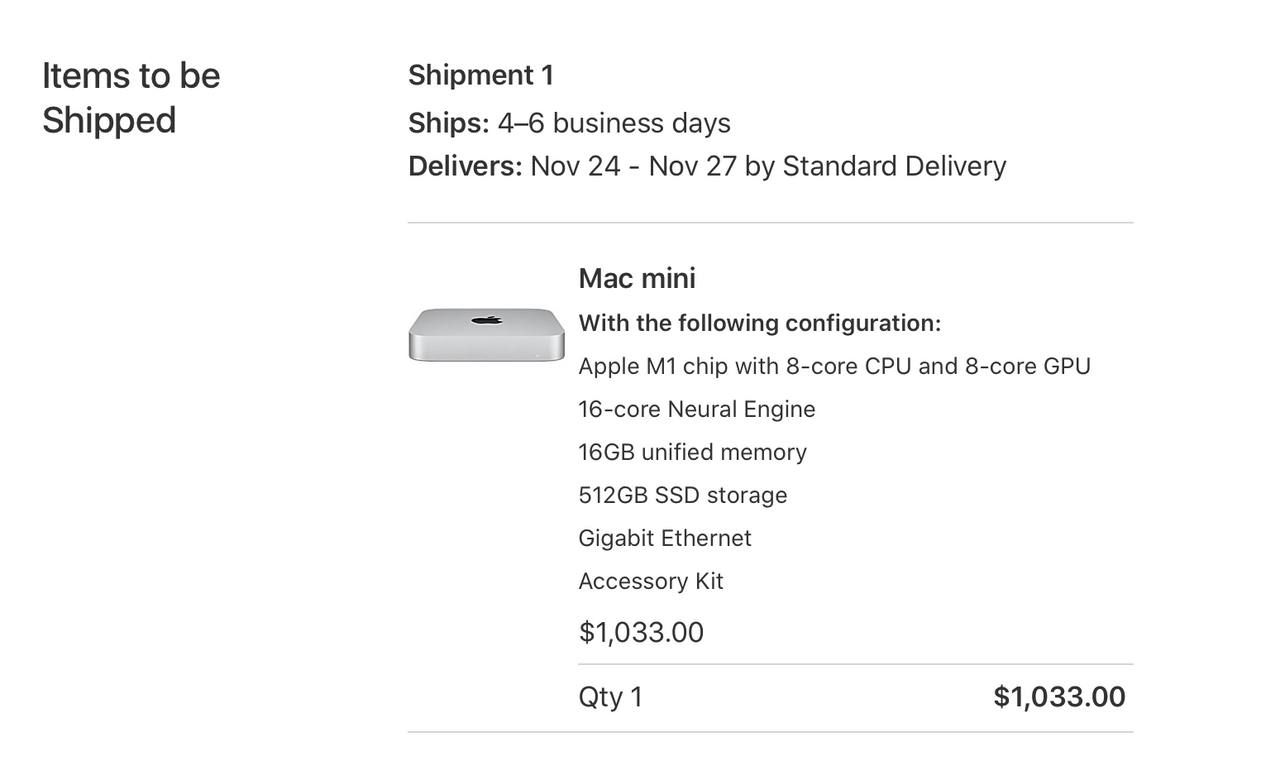The width and height of the screenshot is (1280, 781).
Task: Click the Apple M1 chip specification line
Action: (834, 366)
